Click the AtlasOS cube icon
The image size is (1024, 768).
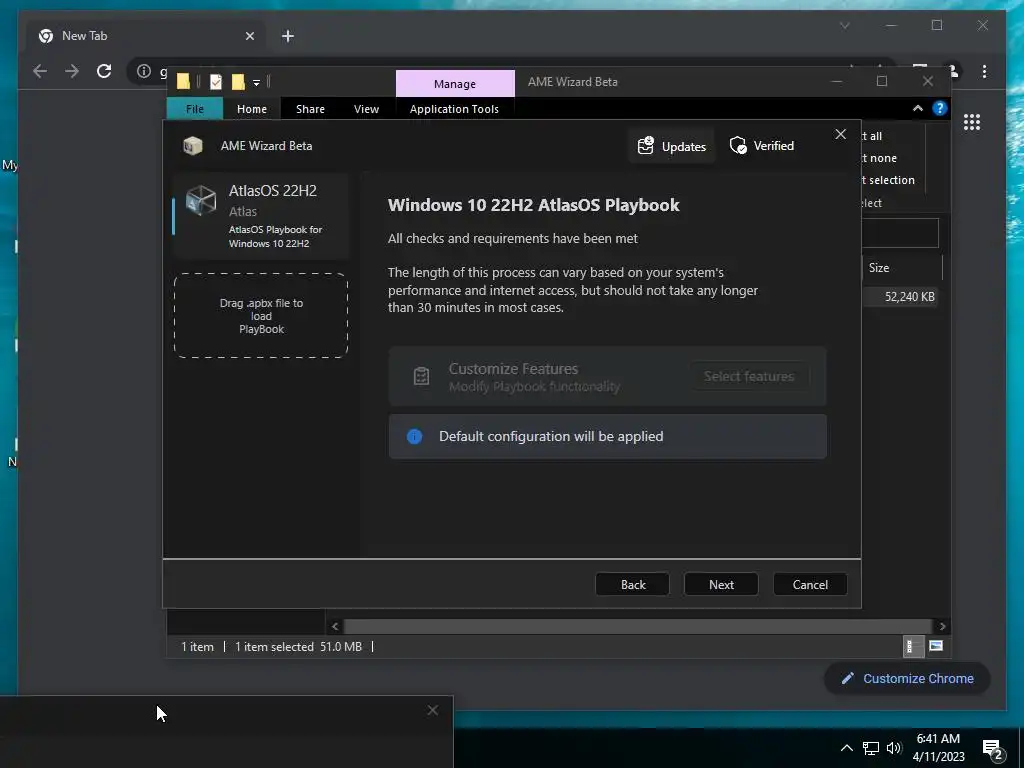click(200, 200)
